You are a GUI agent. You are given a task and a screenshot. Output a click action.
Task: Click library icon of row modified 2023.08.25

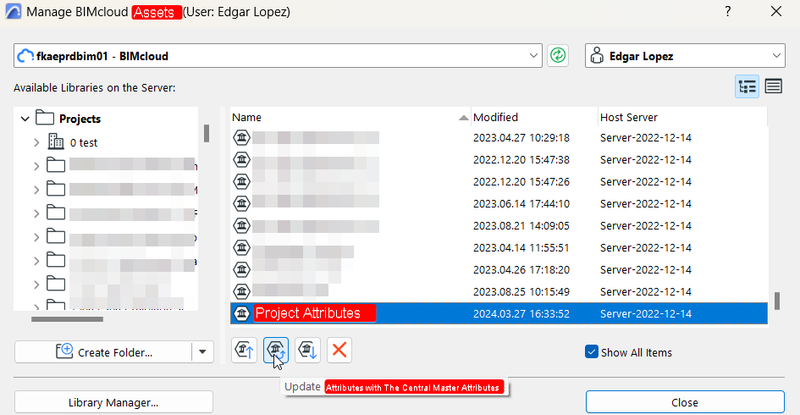pos(242,291)
